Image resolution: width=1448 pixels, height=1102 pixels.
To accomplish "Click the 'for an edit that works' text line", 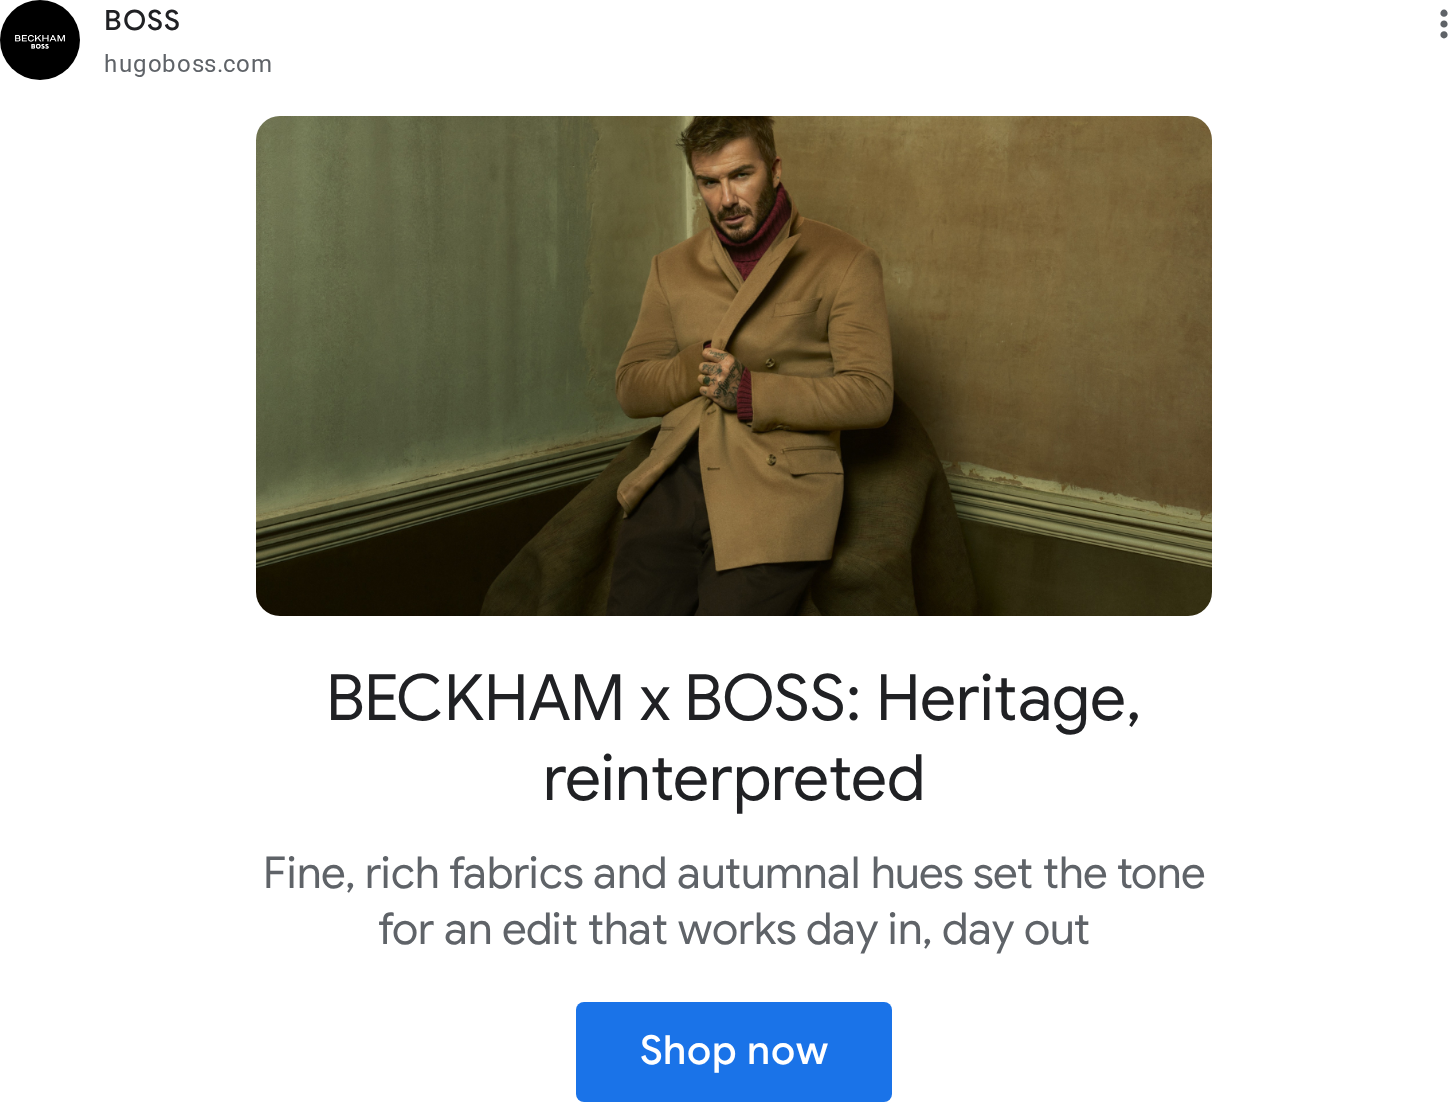I will pos(733,930).
